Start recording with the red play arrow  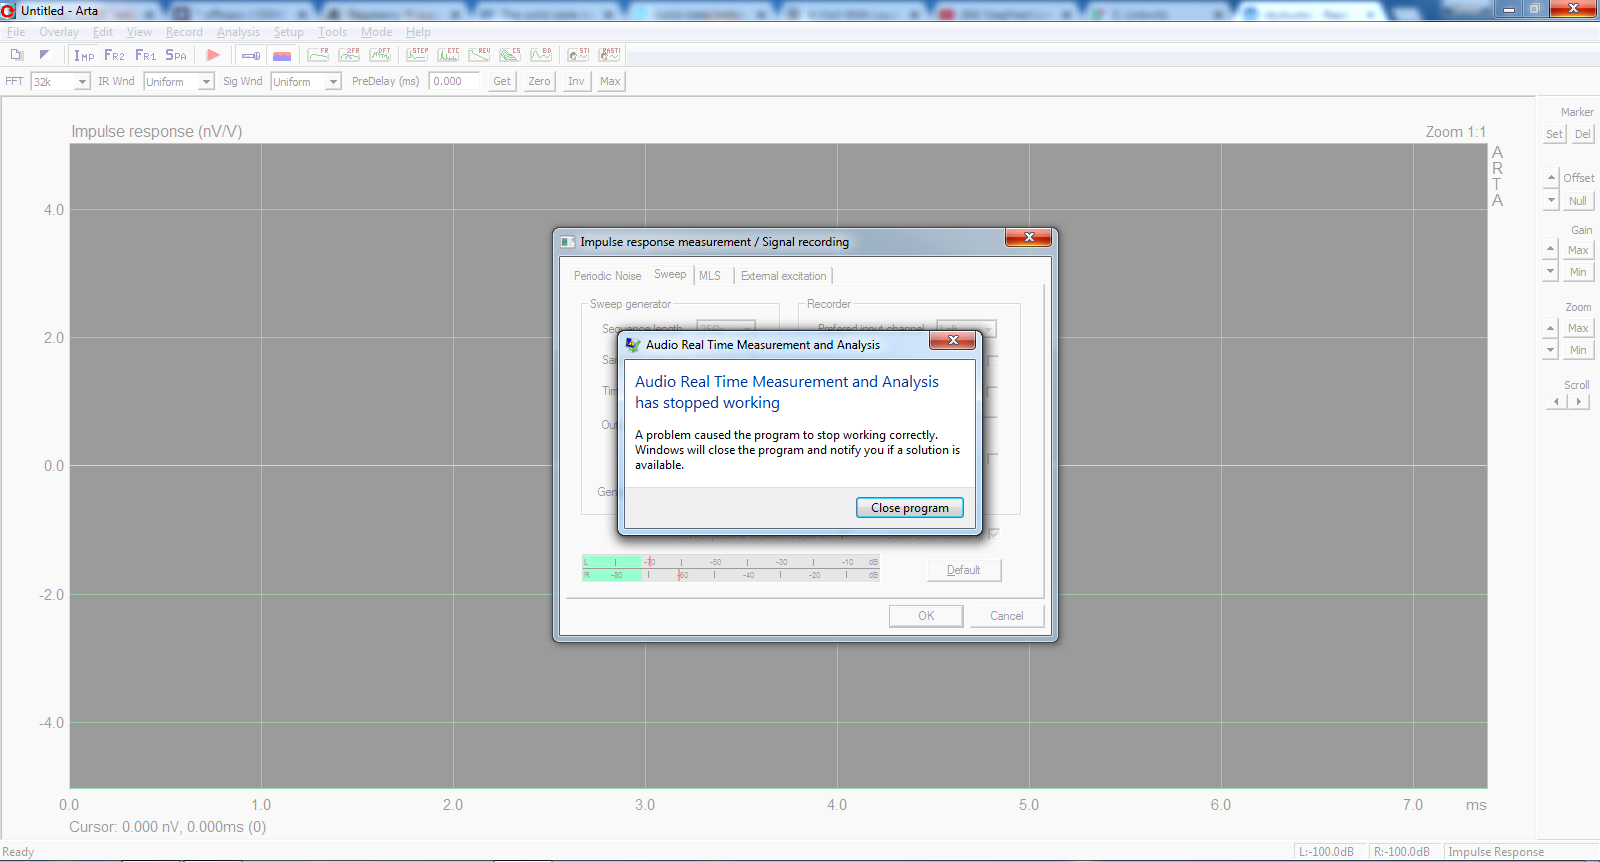pos(213,55)
